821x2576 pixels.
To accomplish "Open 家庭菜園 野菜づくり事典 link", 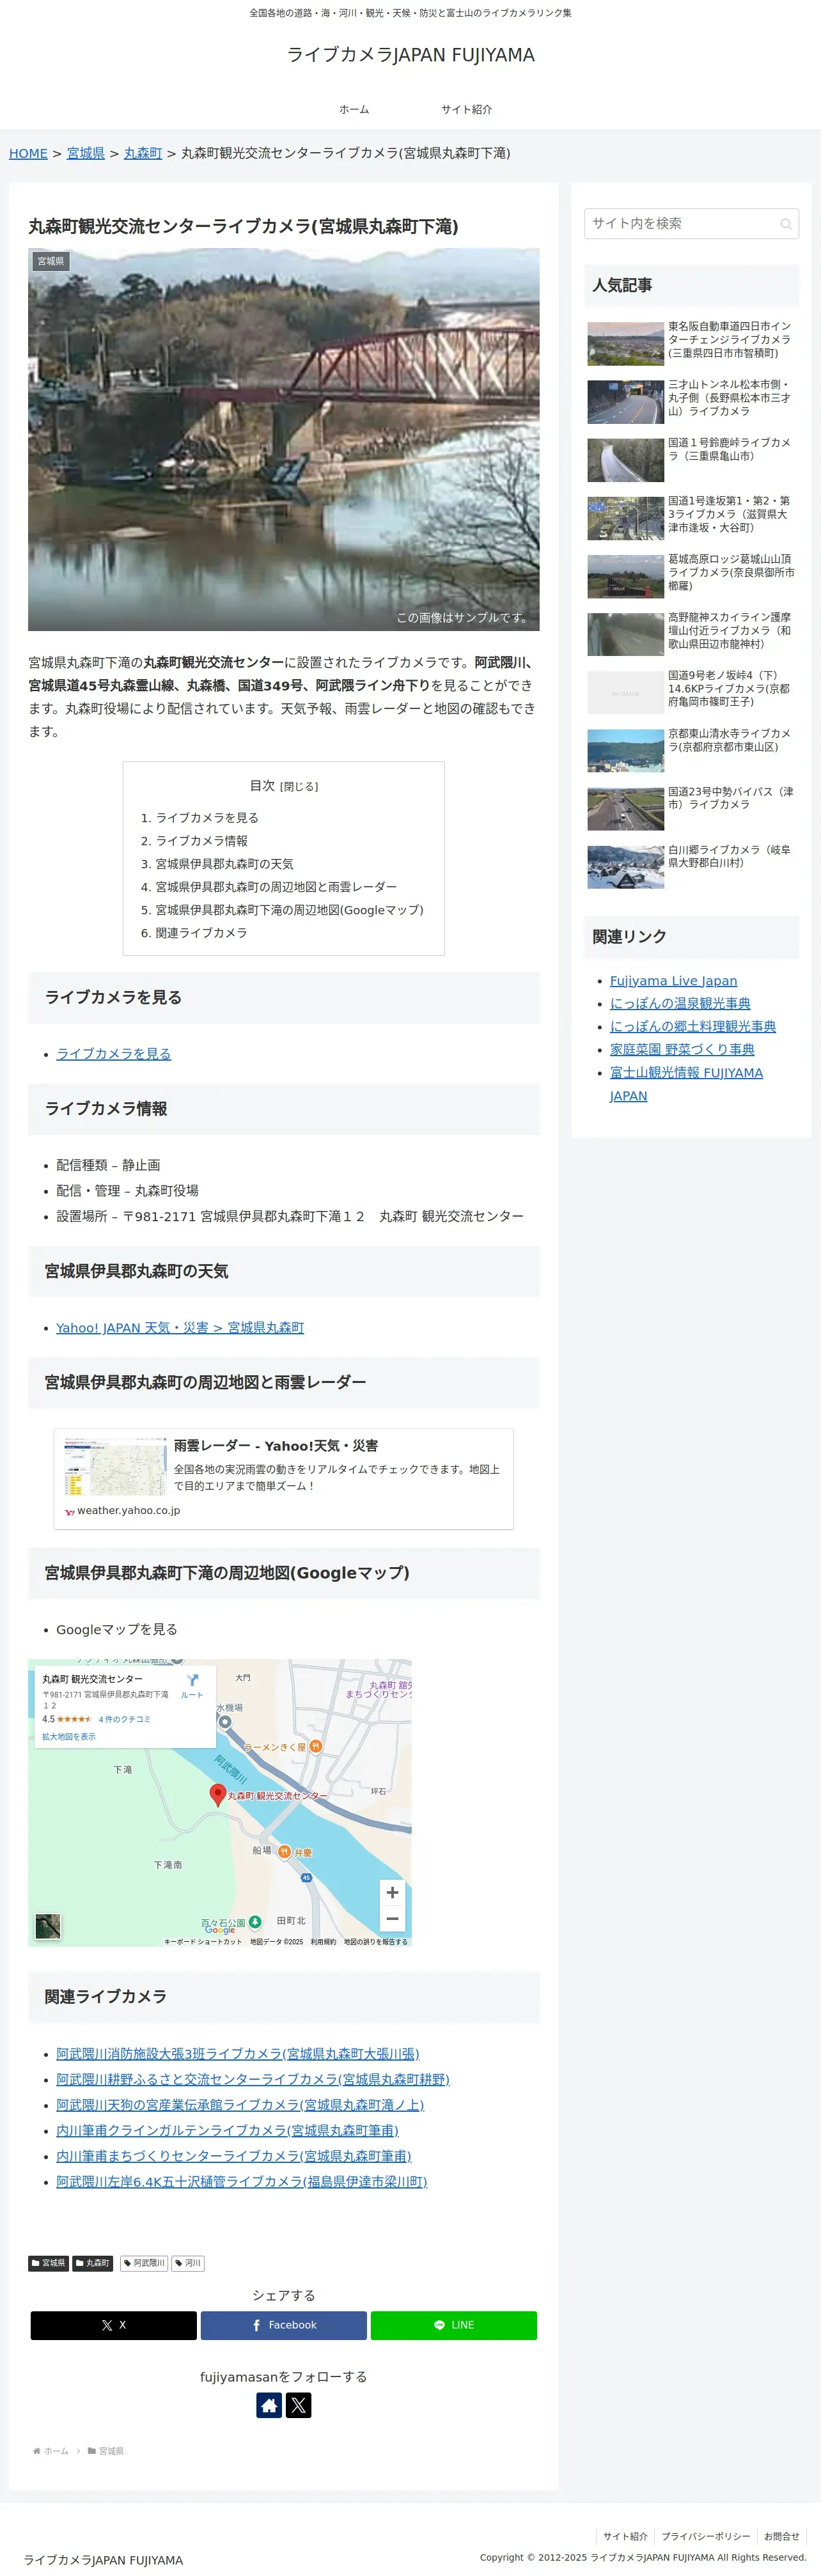I will coord(682,1050).
